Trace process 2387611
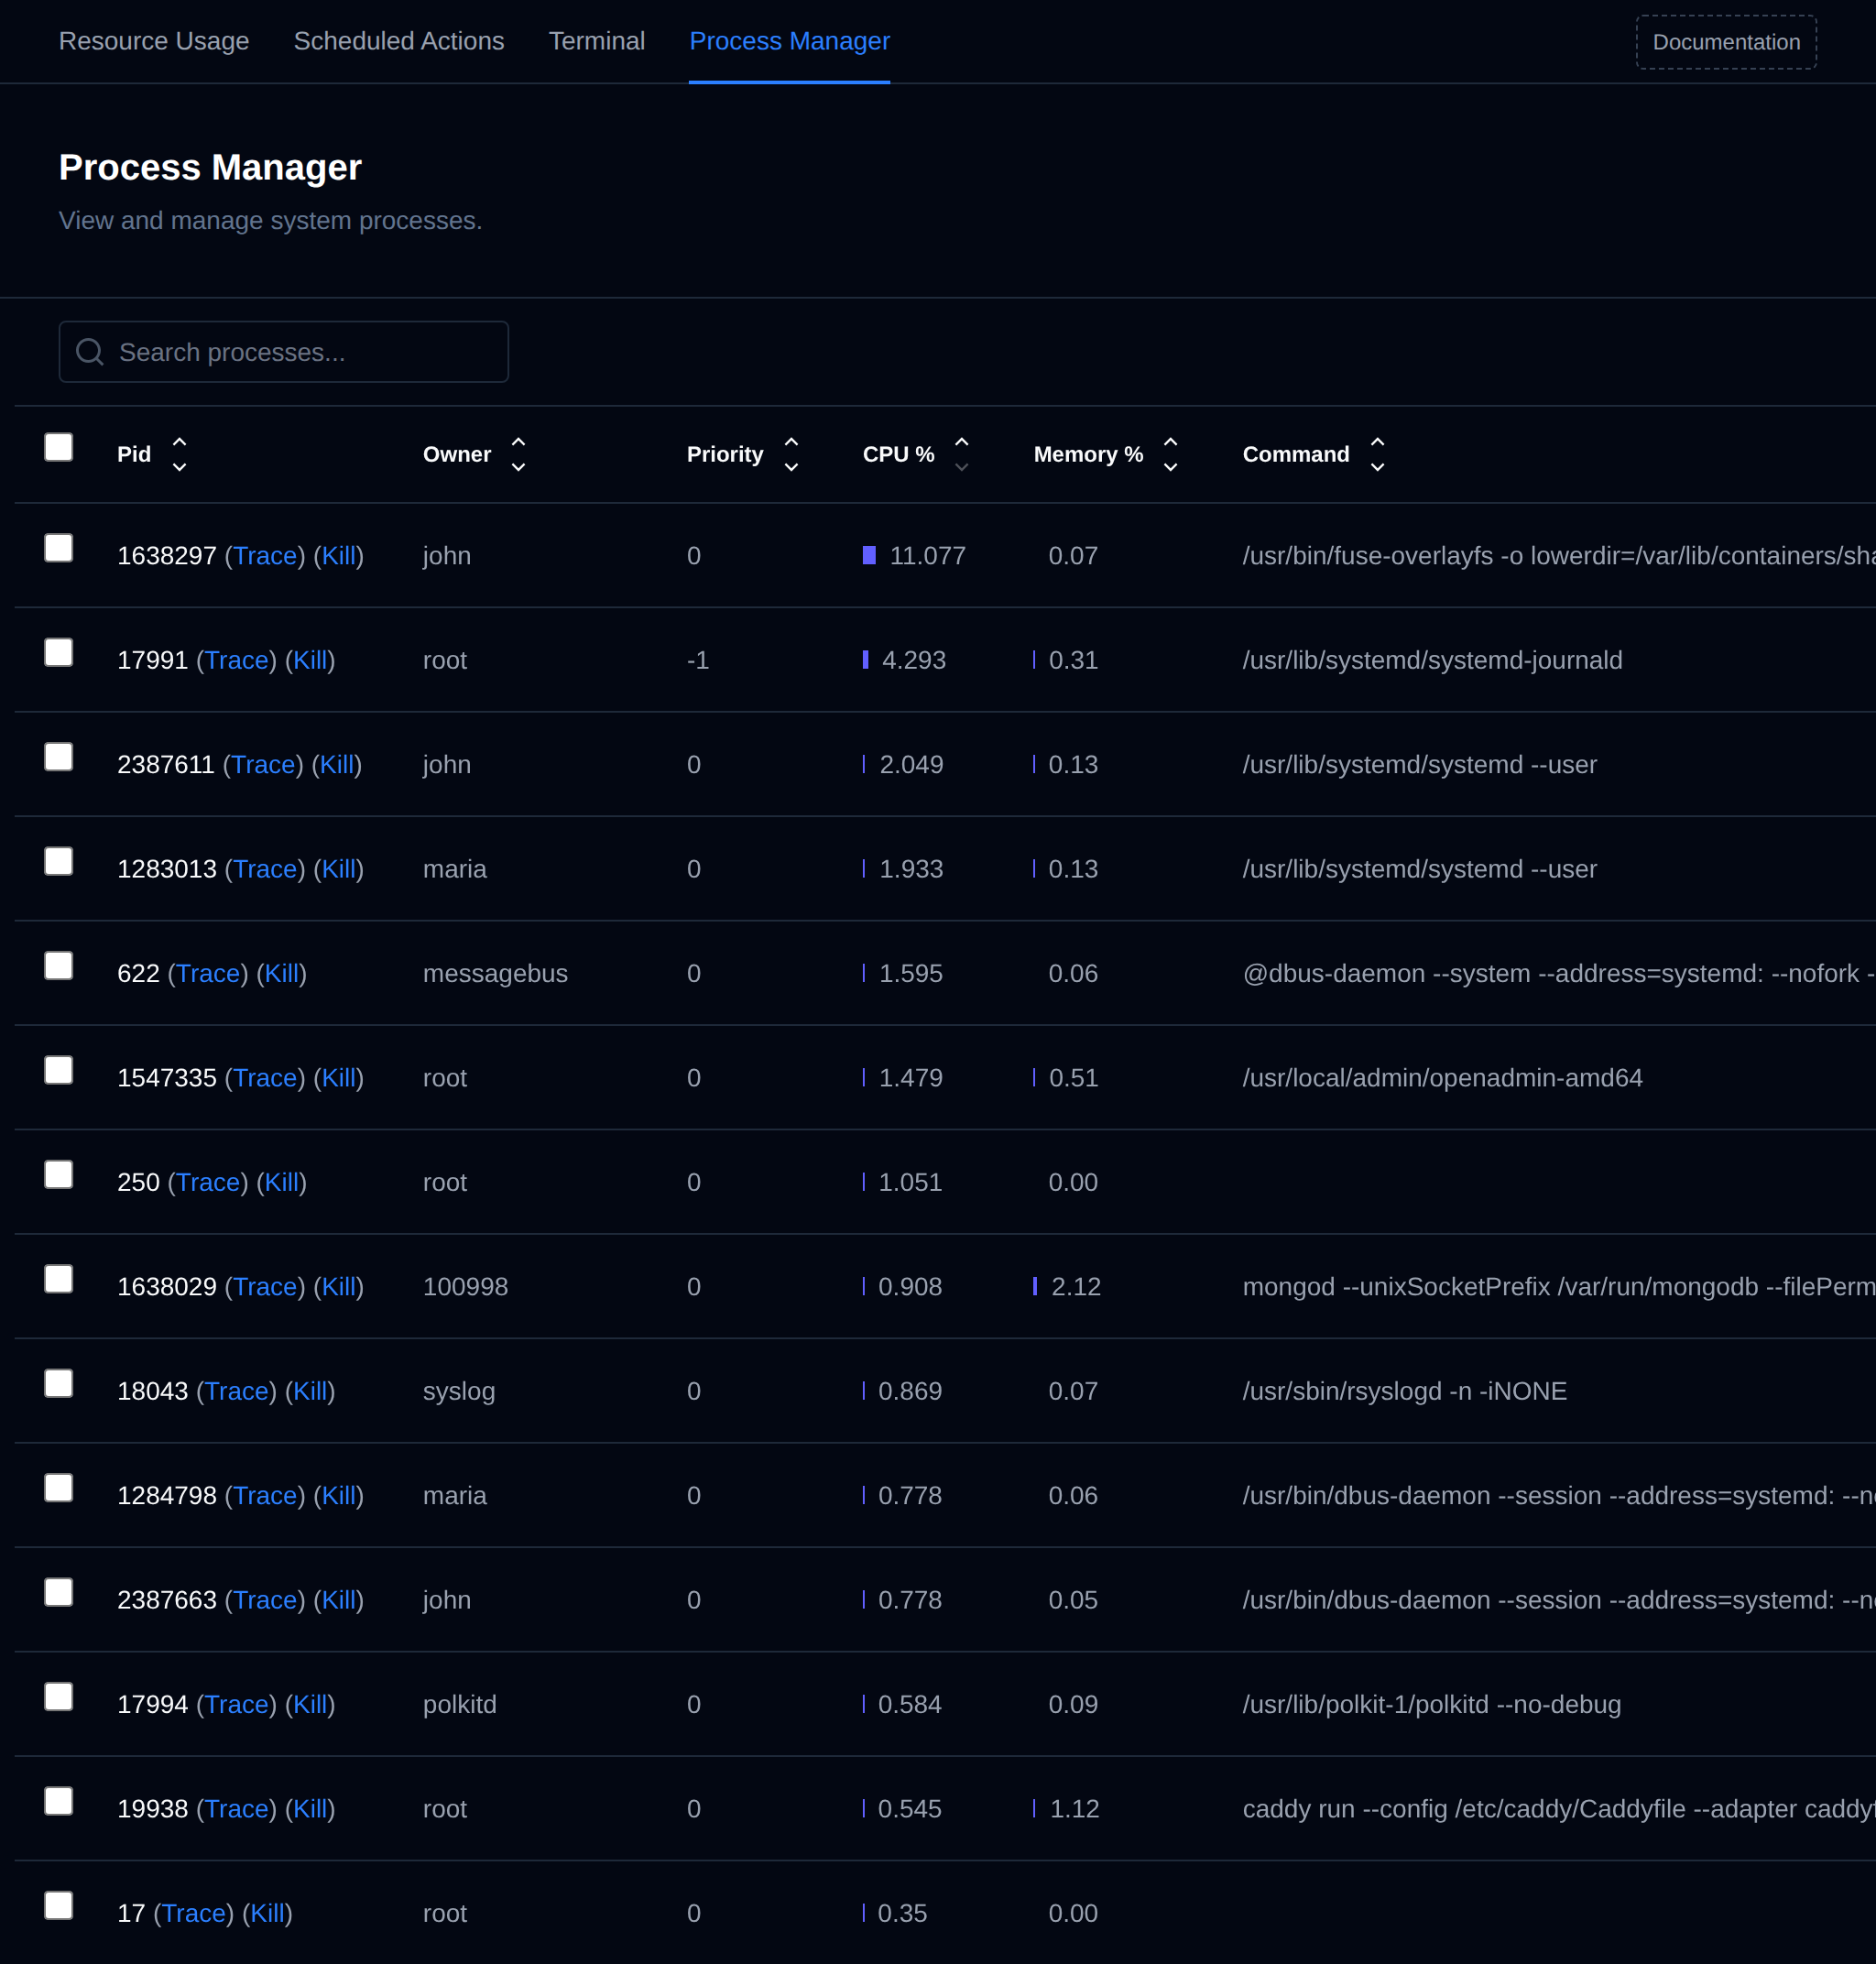This screenshot has width=1876, height=1964. (x=263, y=765)
